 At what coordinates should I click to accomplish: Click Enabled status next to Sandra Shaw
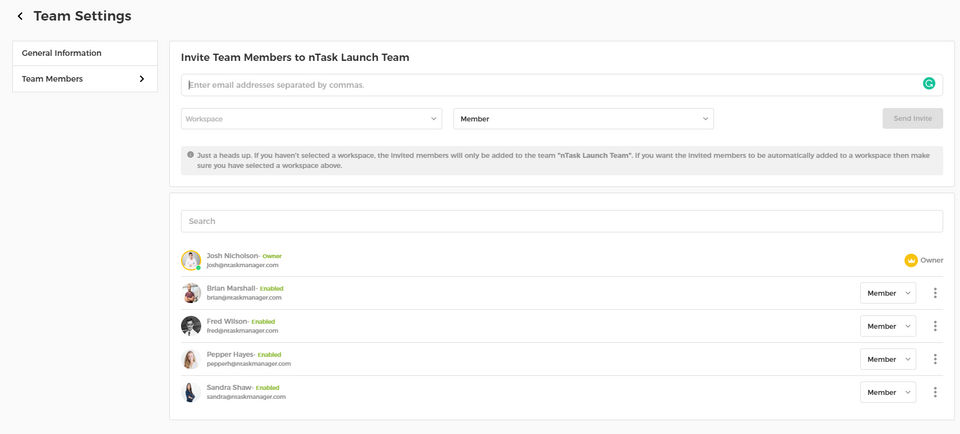tap(268, 387)
